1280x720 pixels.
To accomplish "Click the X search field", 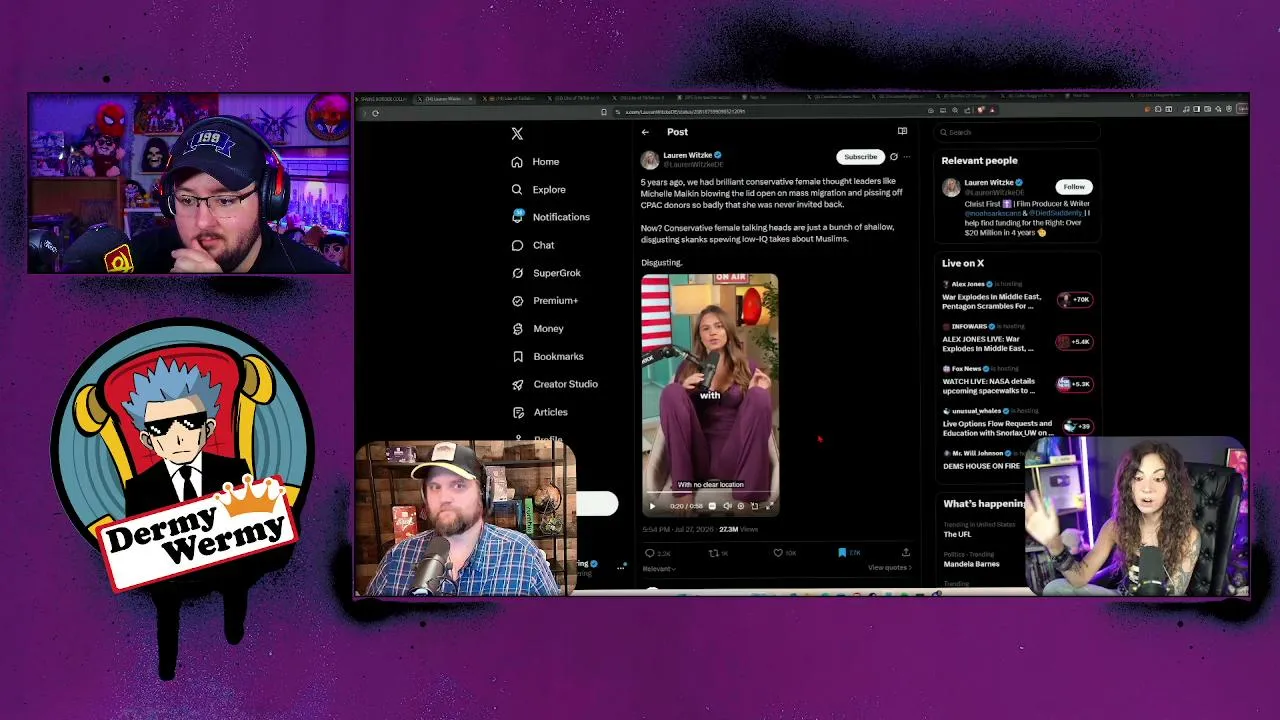I will click(x=1018, y=132).
